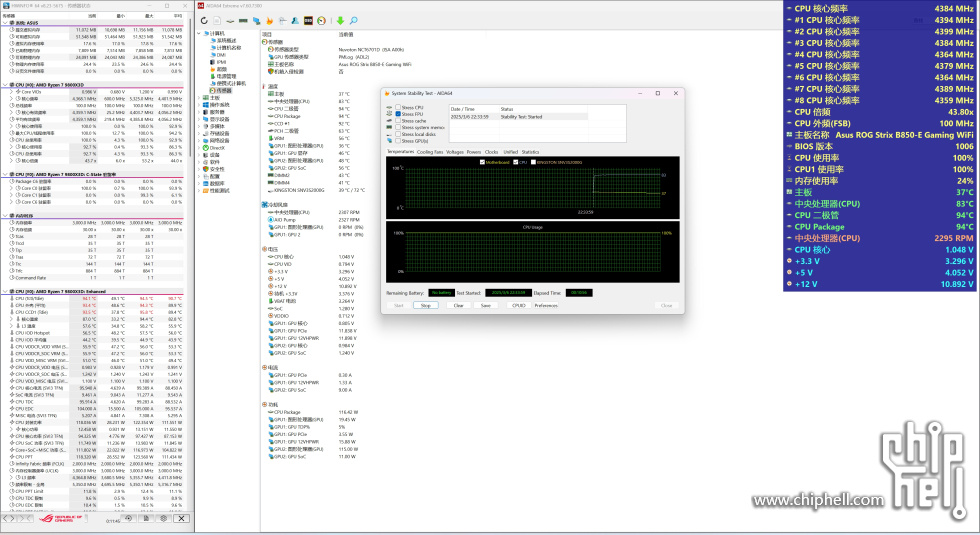Toggle the CPU graph checkbox
This screenshot has width=980, height=535.
tap(516, 162)
